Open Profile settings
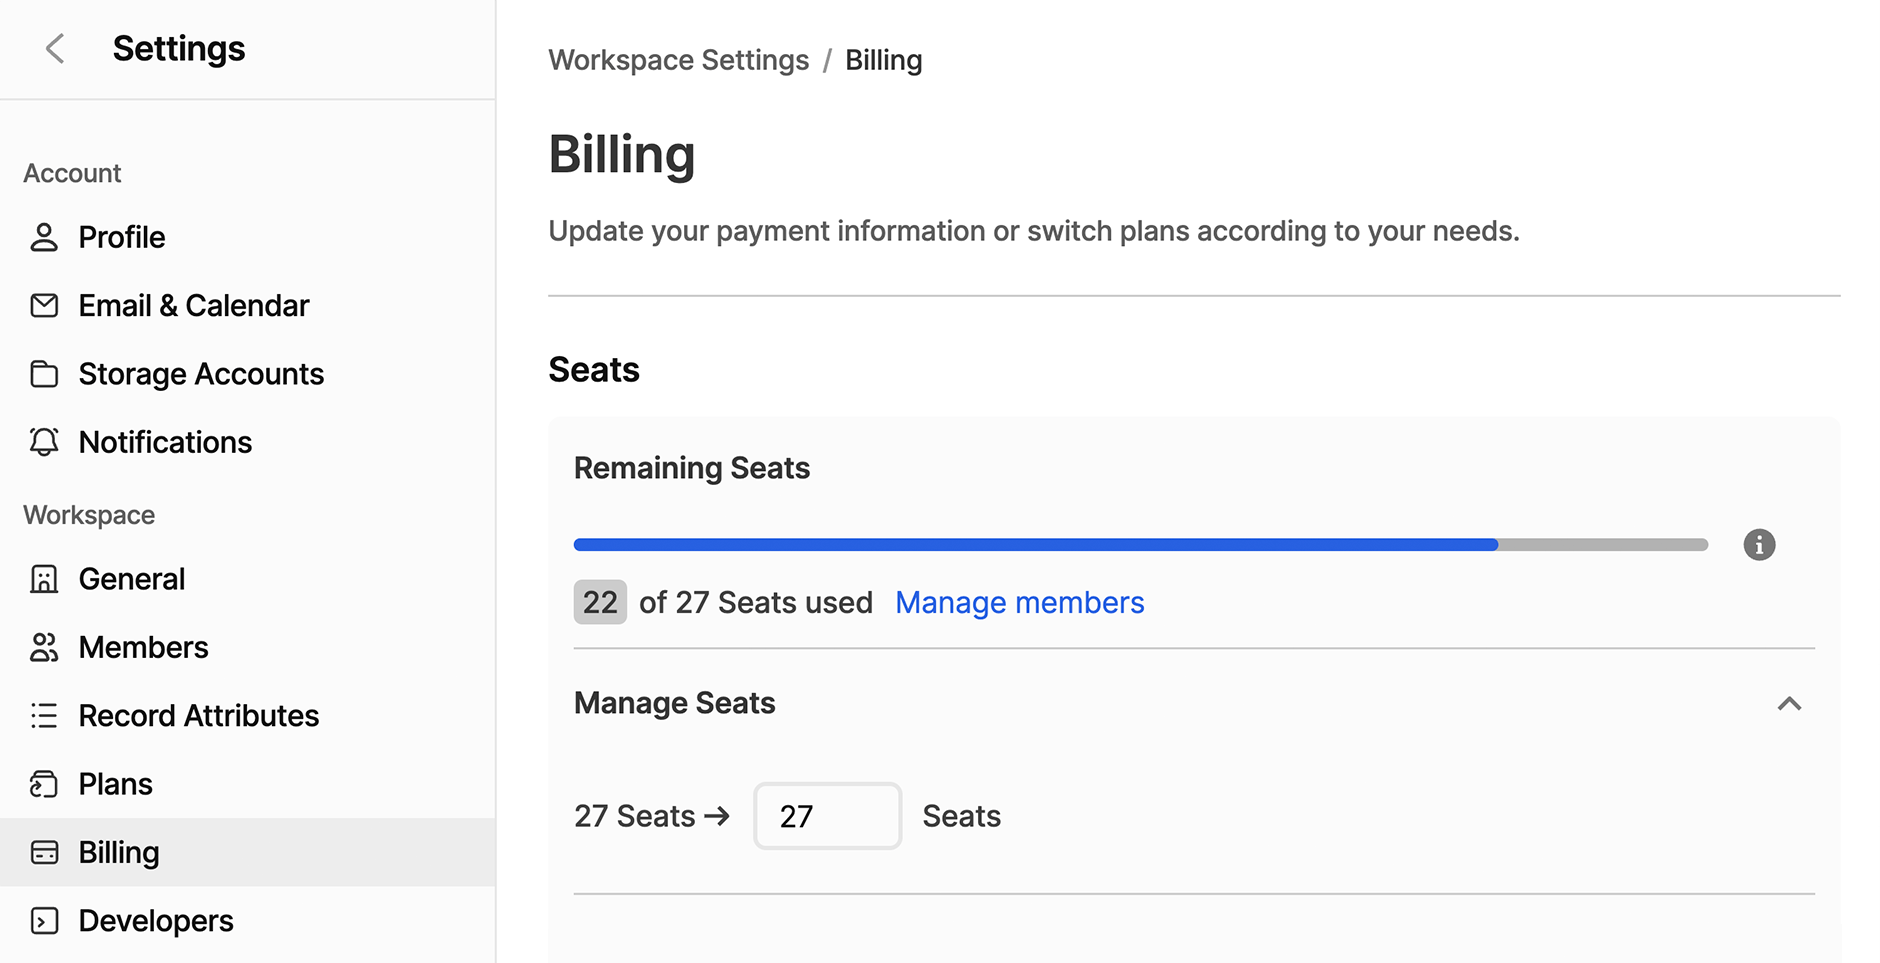Screen dimensions: 1880x963 pos(248,237)
